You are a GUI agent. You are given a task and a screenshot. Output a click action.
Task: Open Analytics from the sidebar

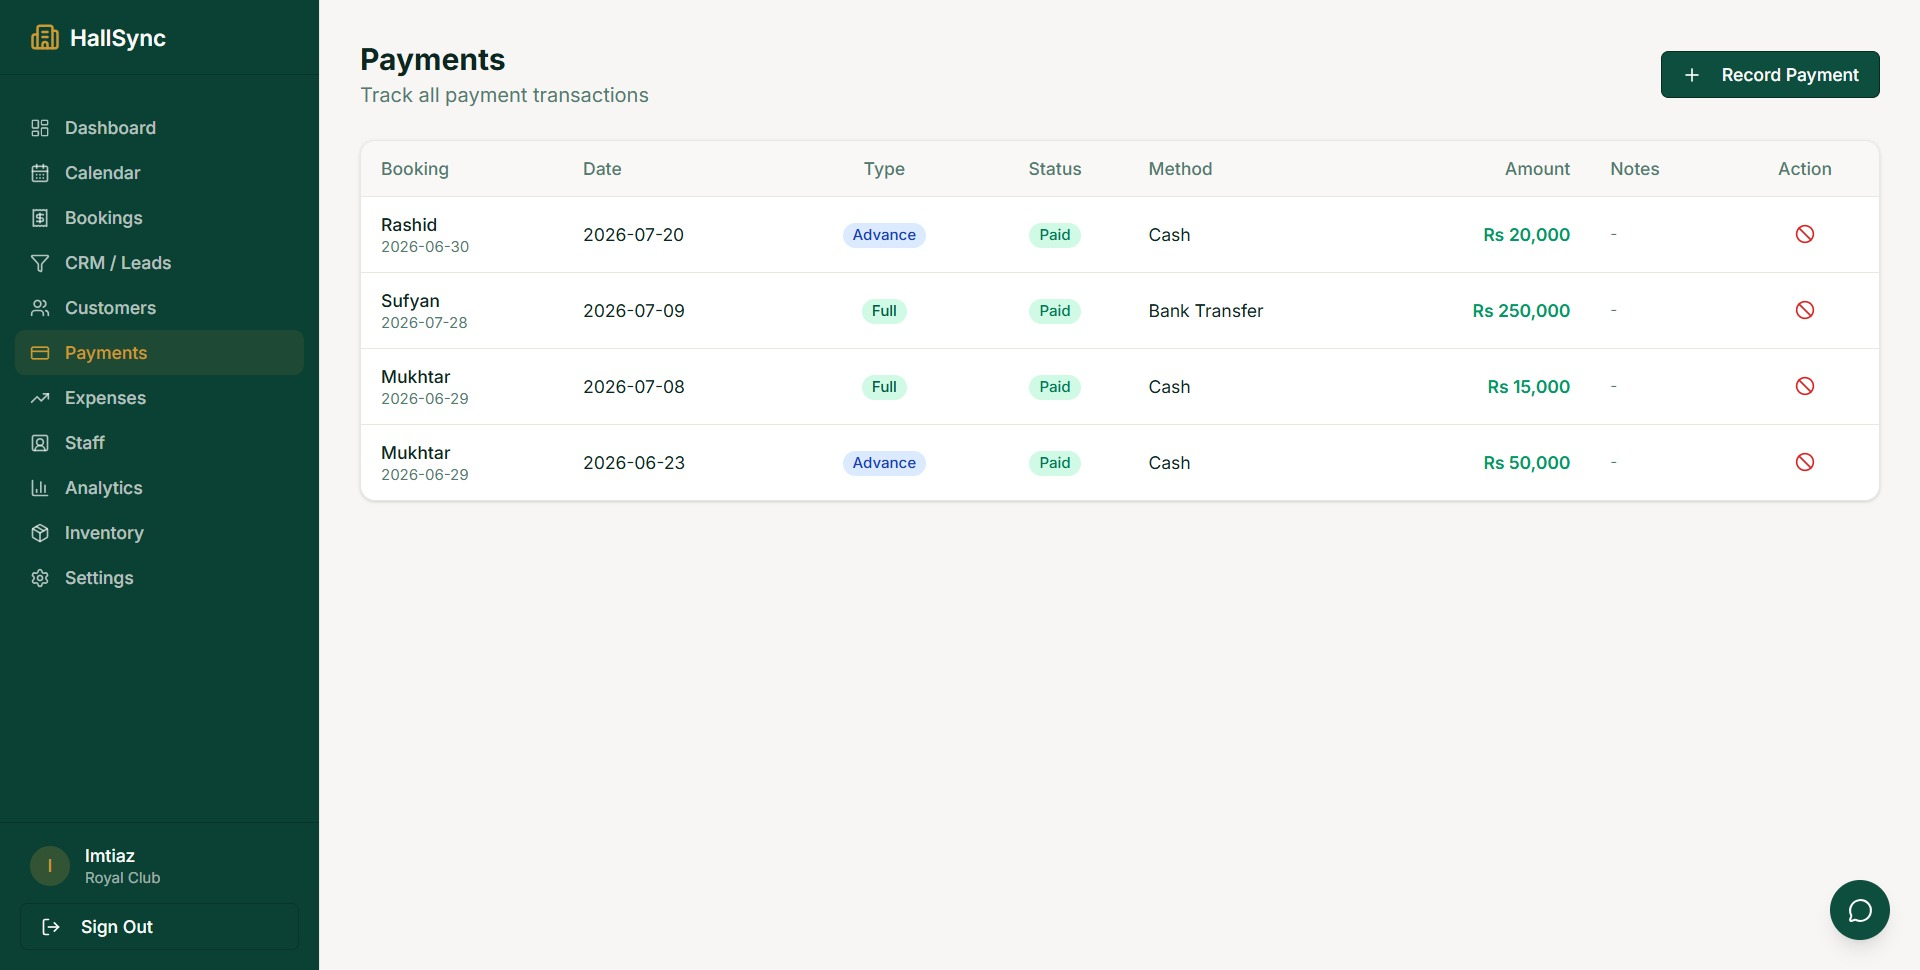160,488
